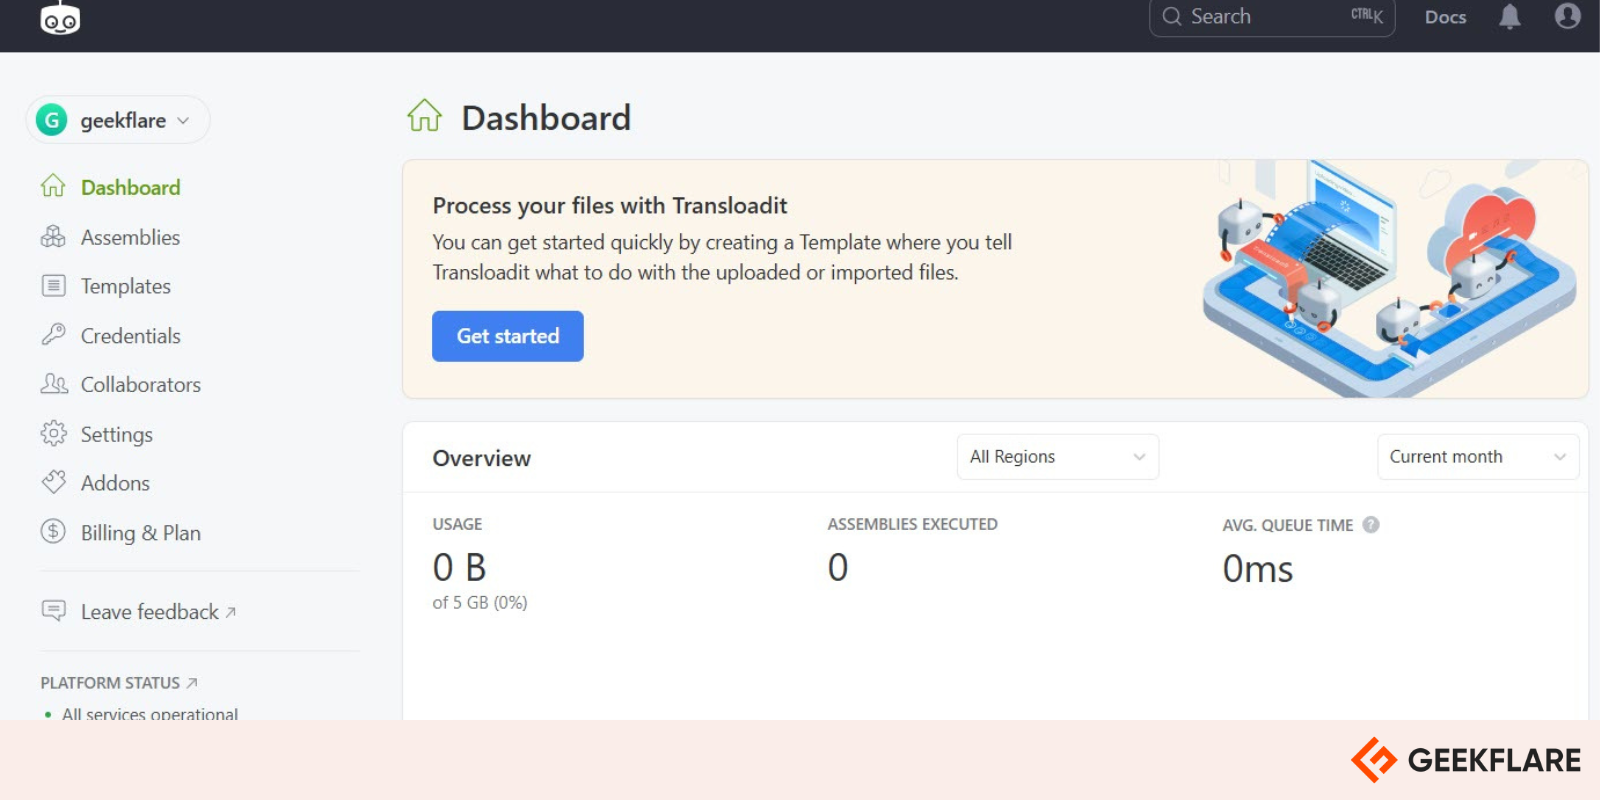
Task: Click the Collaborators people icon
Action: click(x=54, y=384)
